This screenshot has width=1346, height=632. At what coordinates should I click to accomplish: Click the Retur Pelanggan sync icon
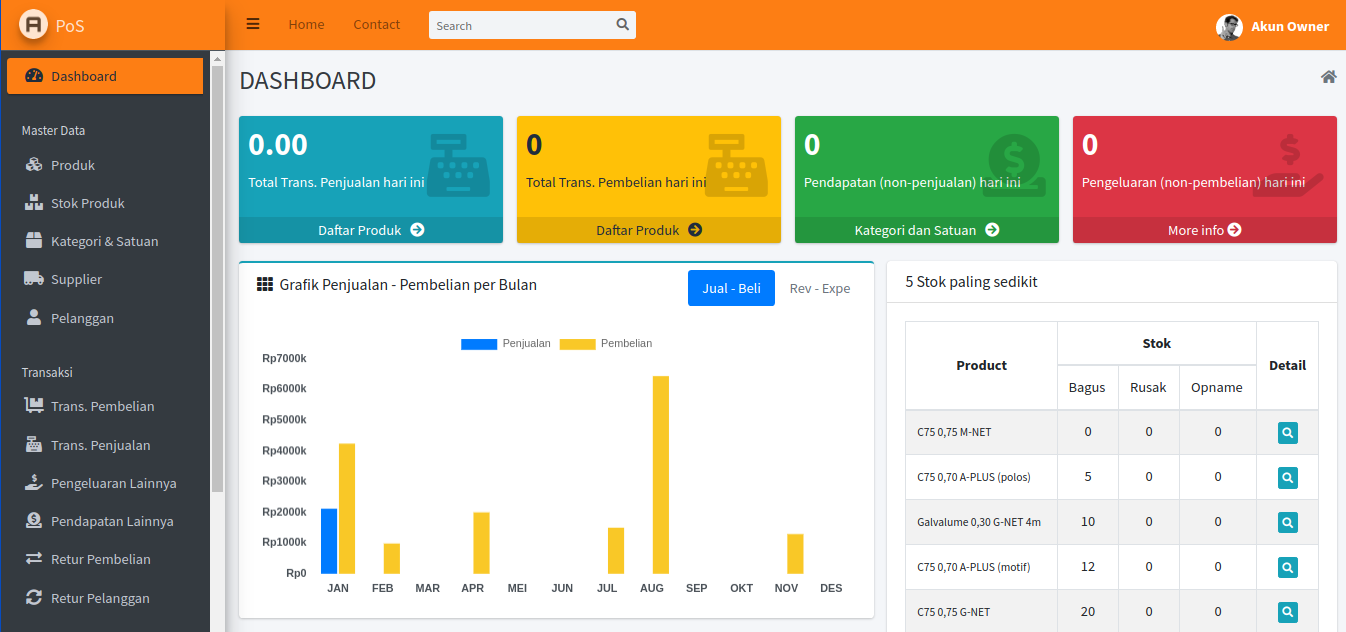coord(34,598)
